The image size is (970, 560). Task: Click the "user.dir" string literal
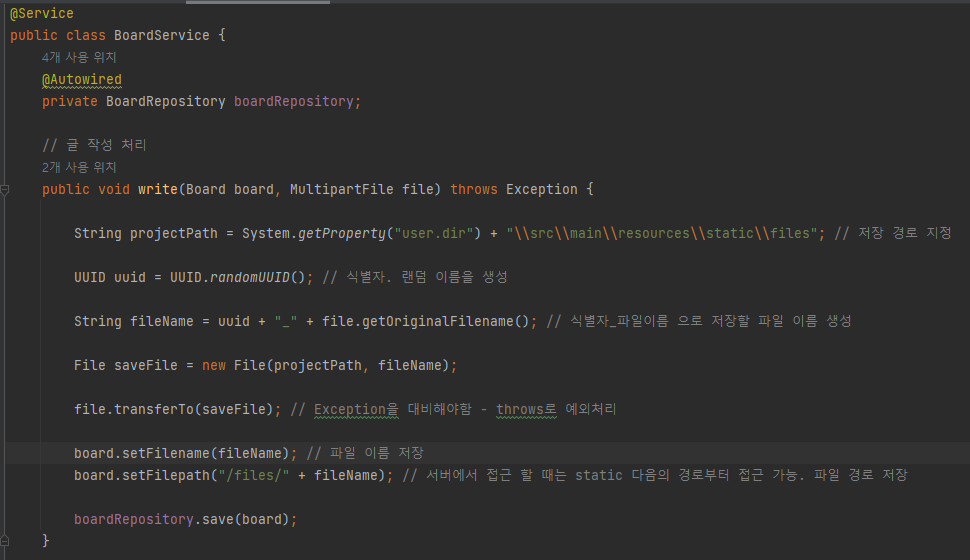(x=434, y=233)
